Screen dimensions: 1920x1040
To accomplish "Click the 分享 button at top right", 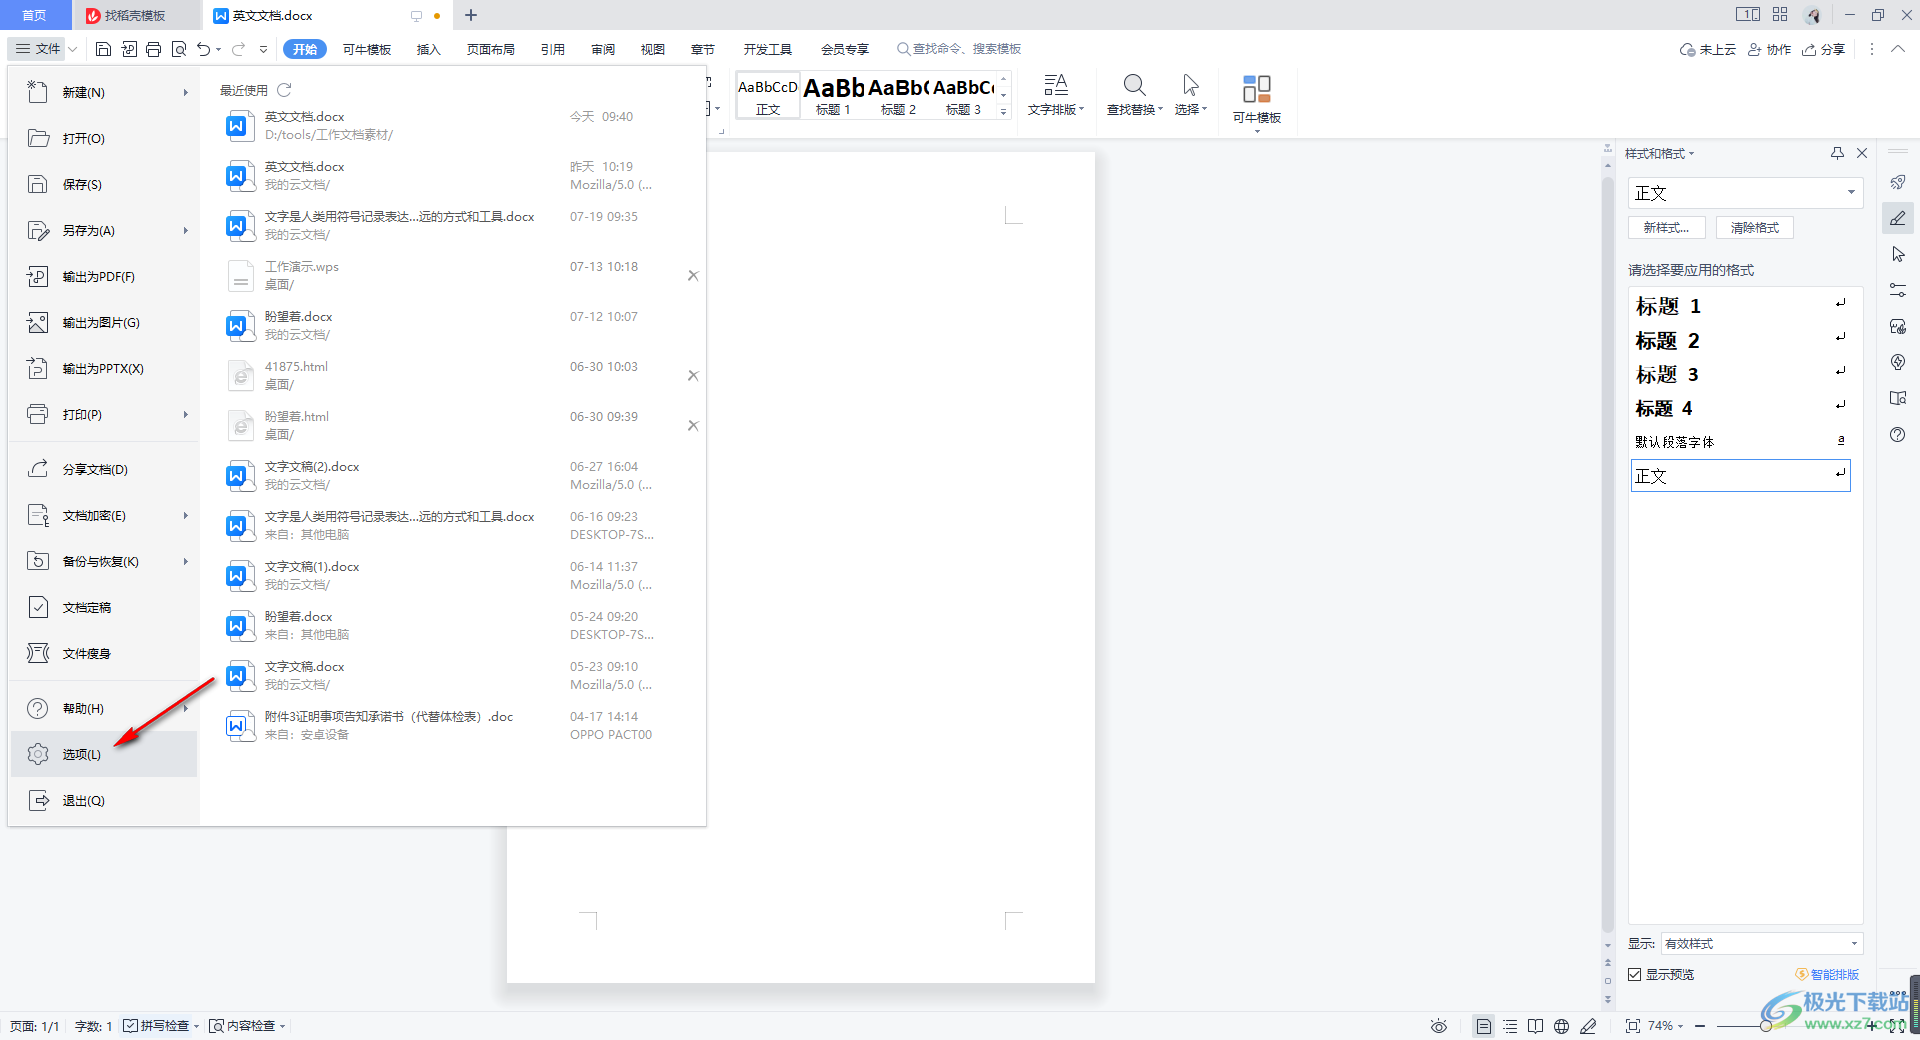I will tap(1823, 49).
